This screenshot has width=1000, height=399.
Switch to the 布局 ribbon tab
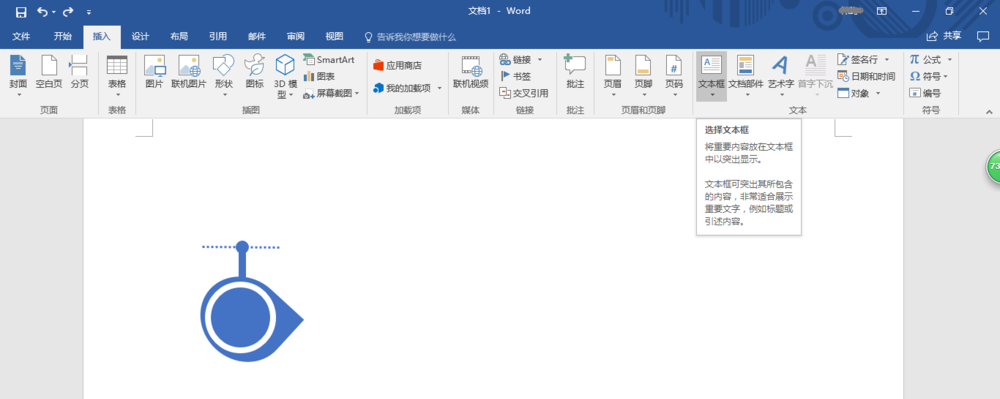coord(179,36)
